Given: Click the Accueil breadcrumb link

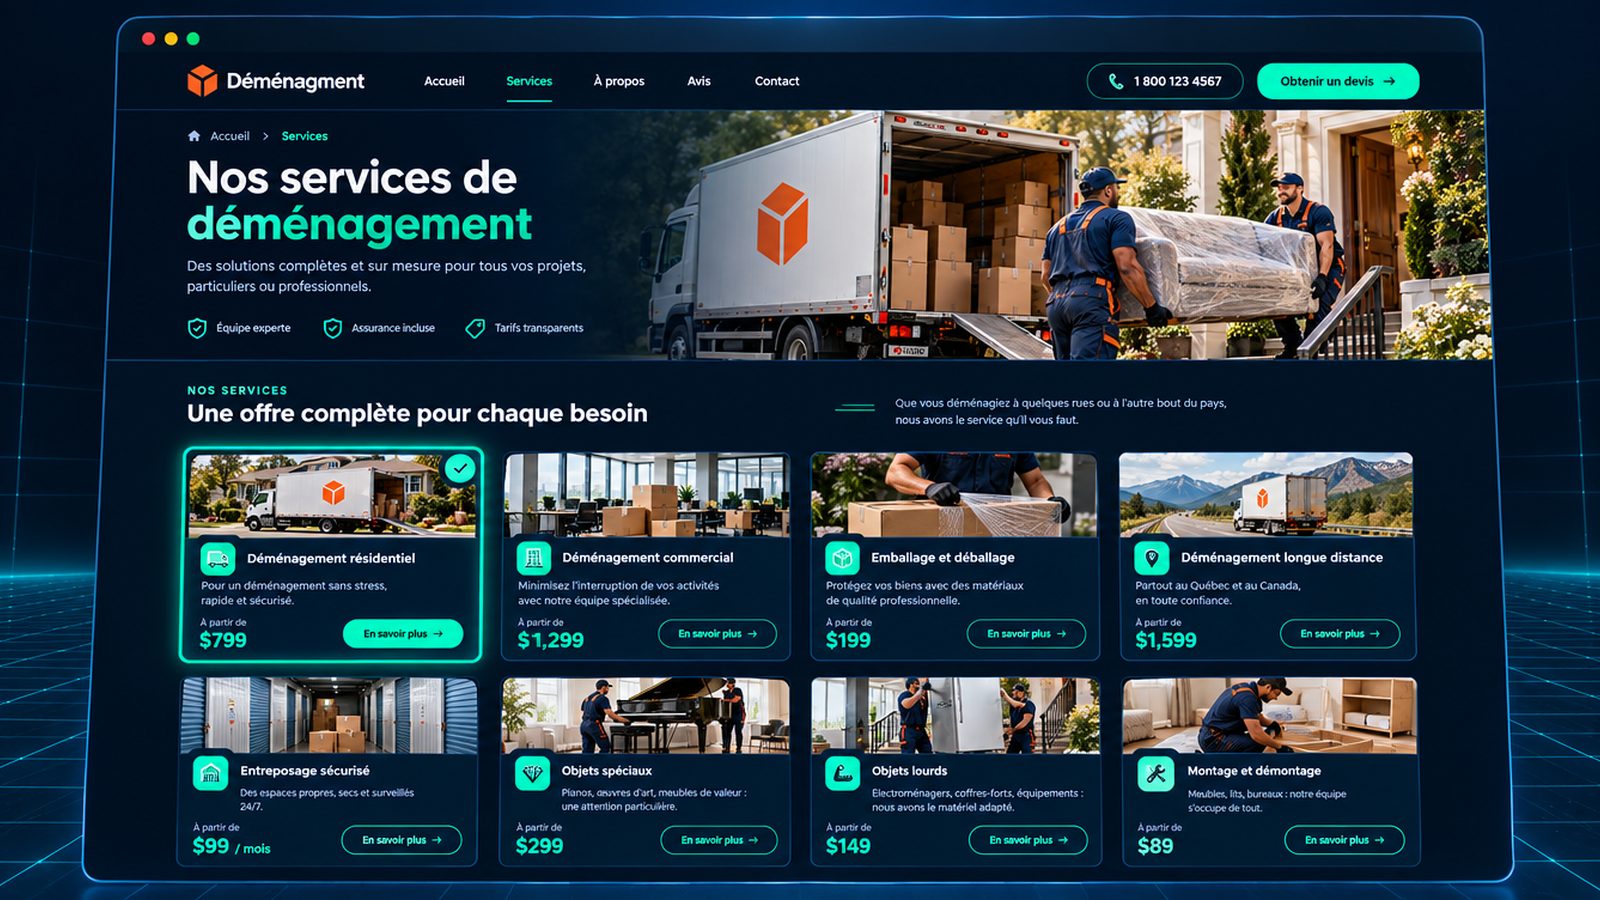Looking at the screenshot, I should point(230,136).
